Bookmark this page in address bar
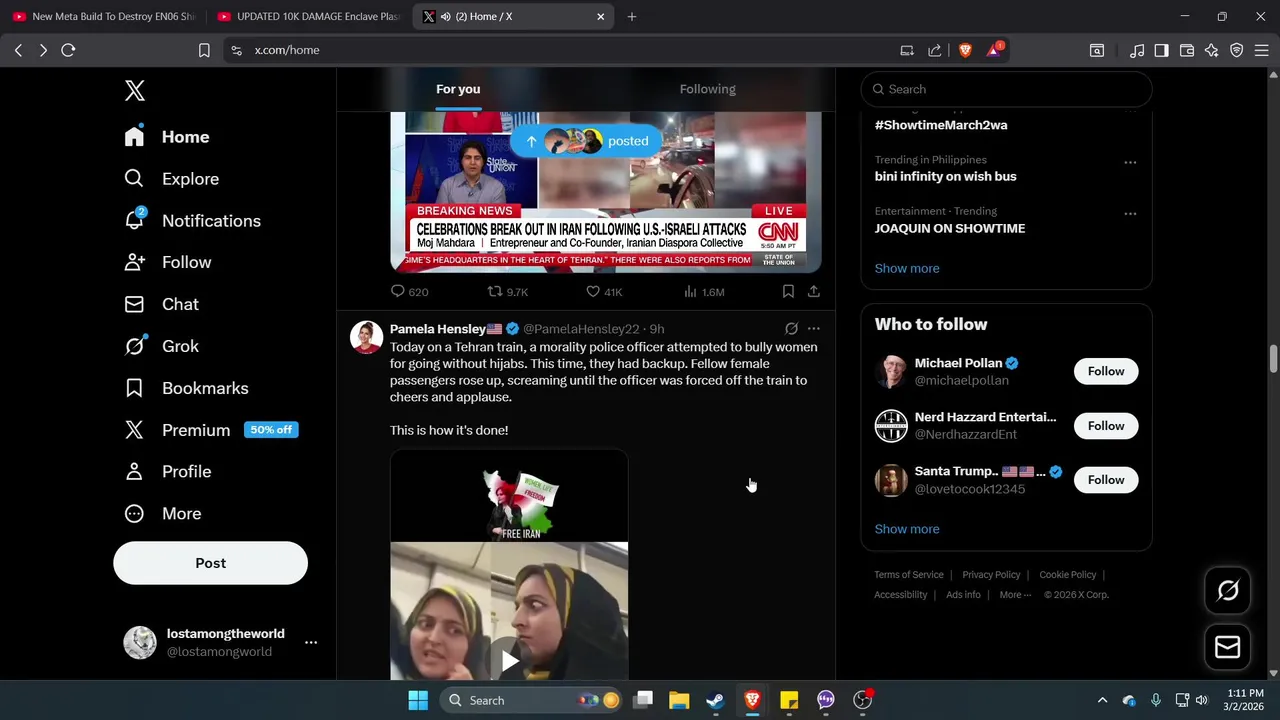This screenshot has height=720, width=1280. click(x=204, y=50)
